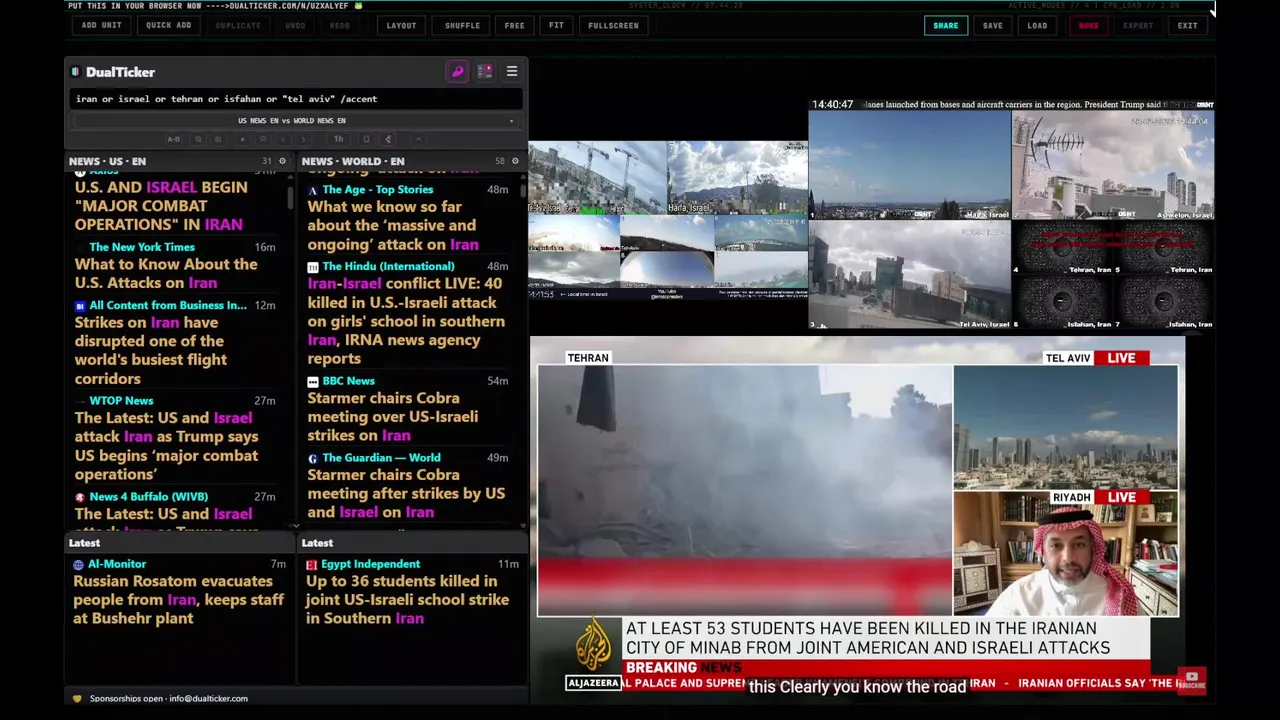Viewport: 1280px width, 720px height.
Task: Click the LOAD button
Action: tap(1037, 25)
